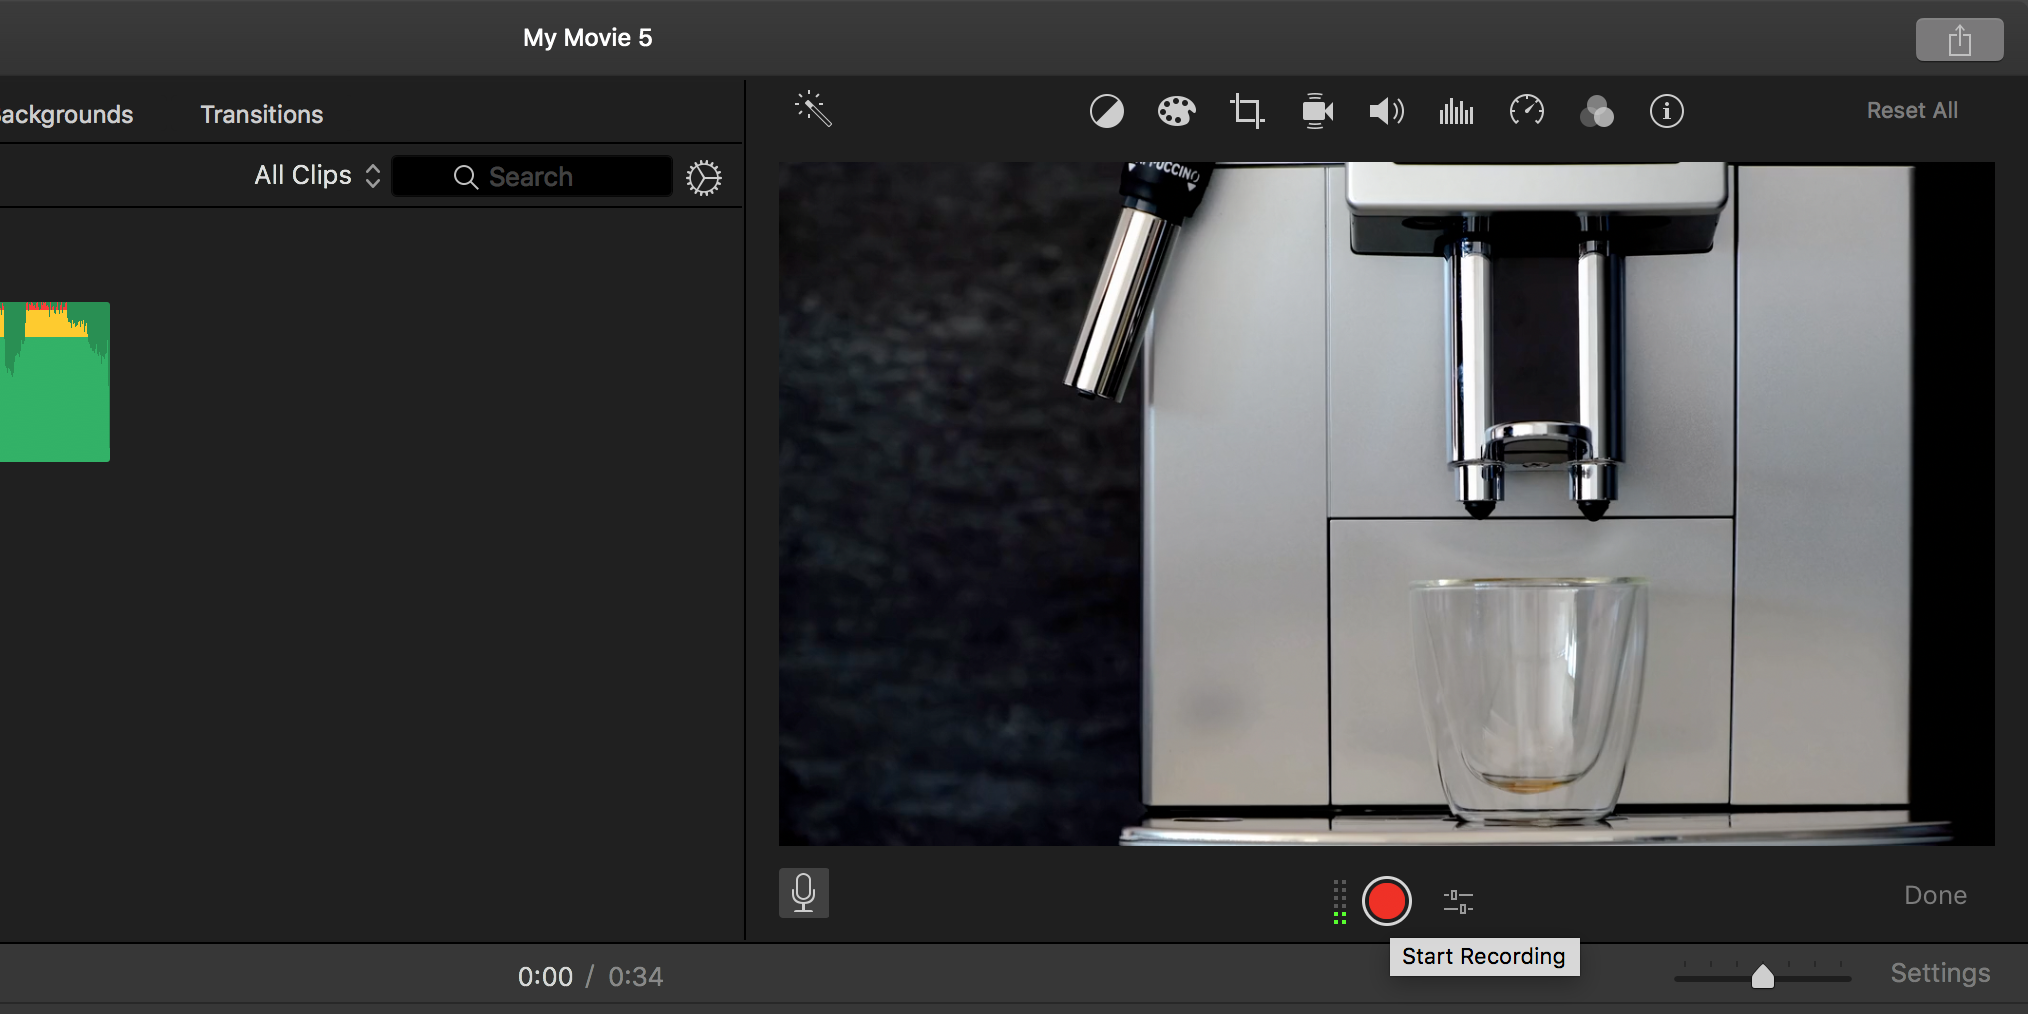2028x1014 pixels.
Task: Expand the share options
Action: coord(1958,39)
